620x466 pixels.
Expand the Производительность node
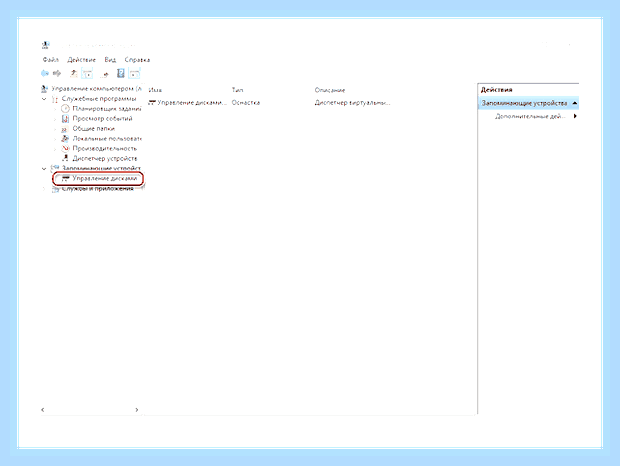coord(55,149)
